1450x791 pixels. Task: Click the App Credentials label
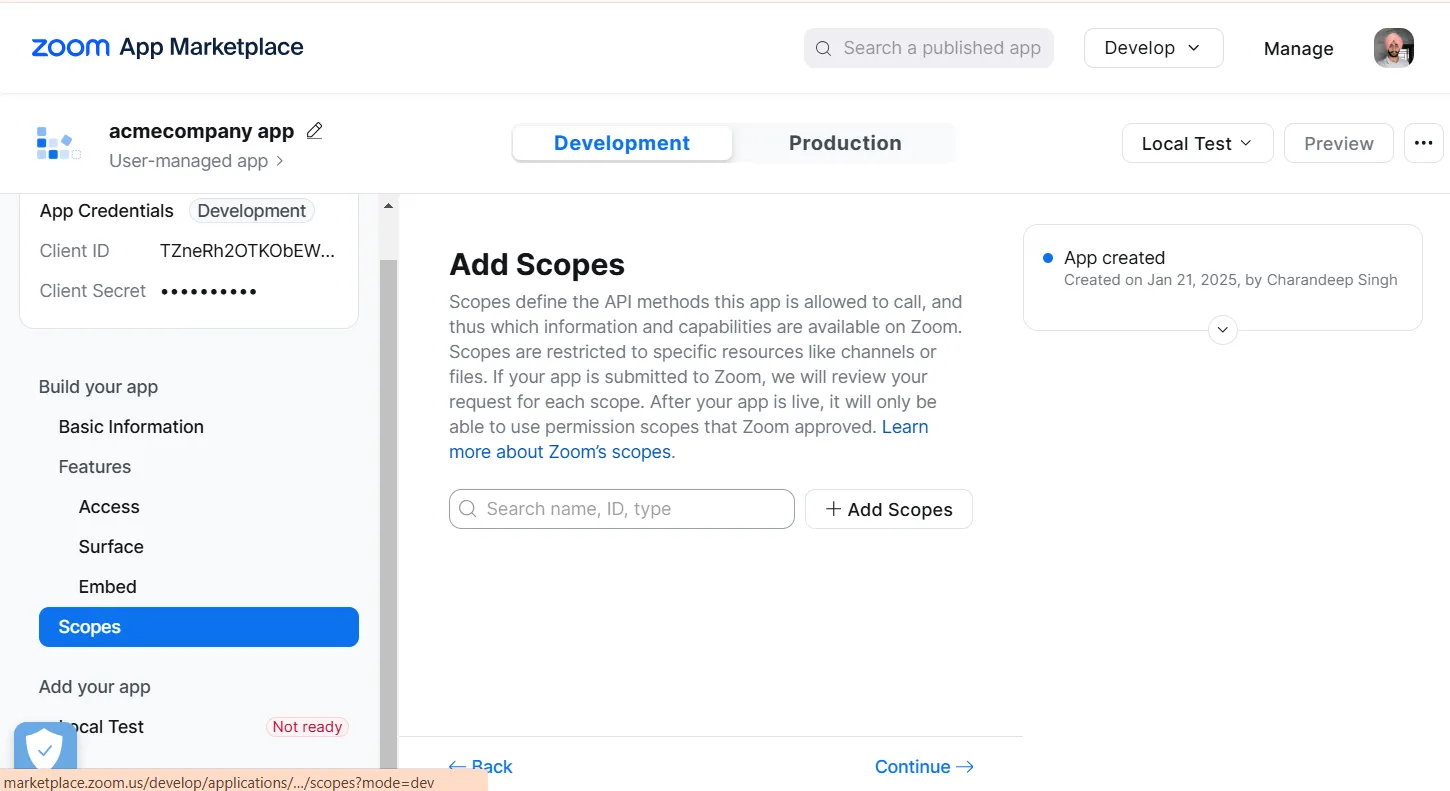point(107,211)
